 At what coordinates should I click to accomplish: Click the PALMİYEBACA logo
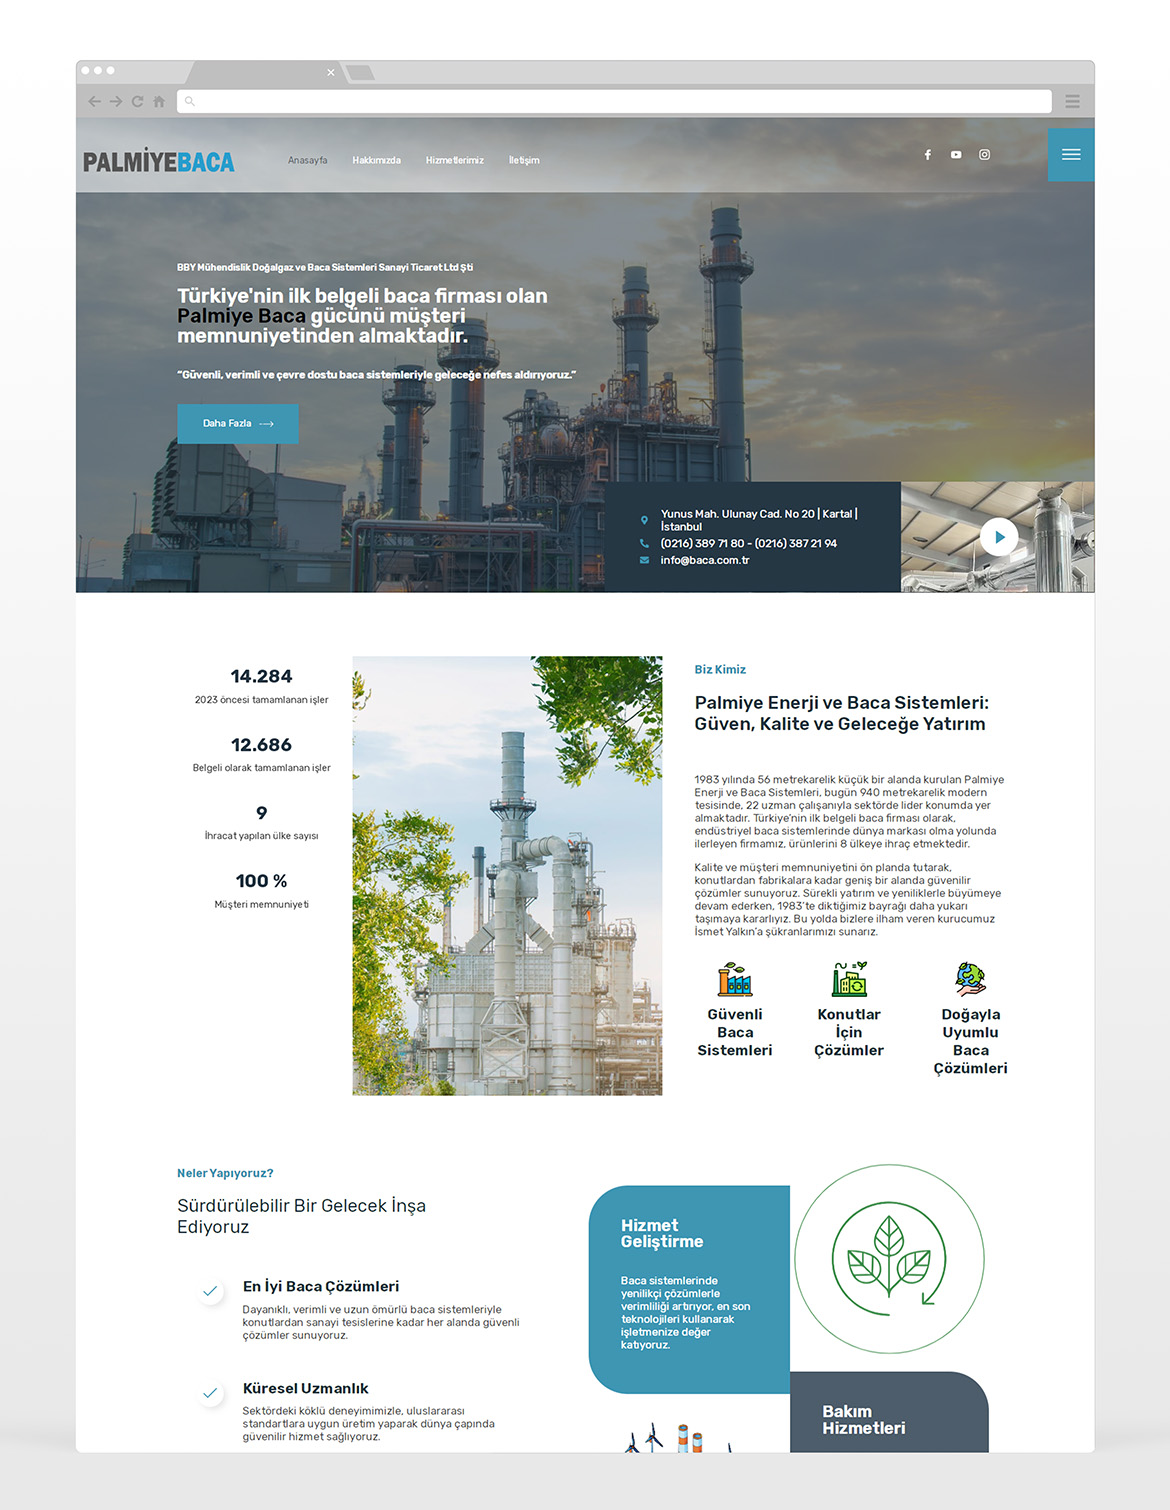click(159, 162)
